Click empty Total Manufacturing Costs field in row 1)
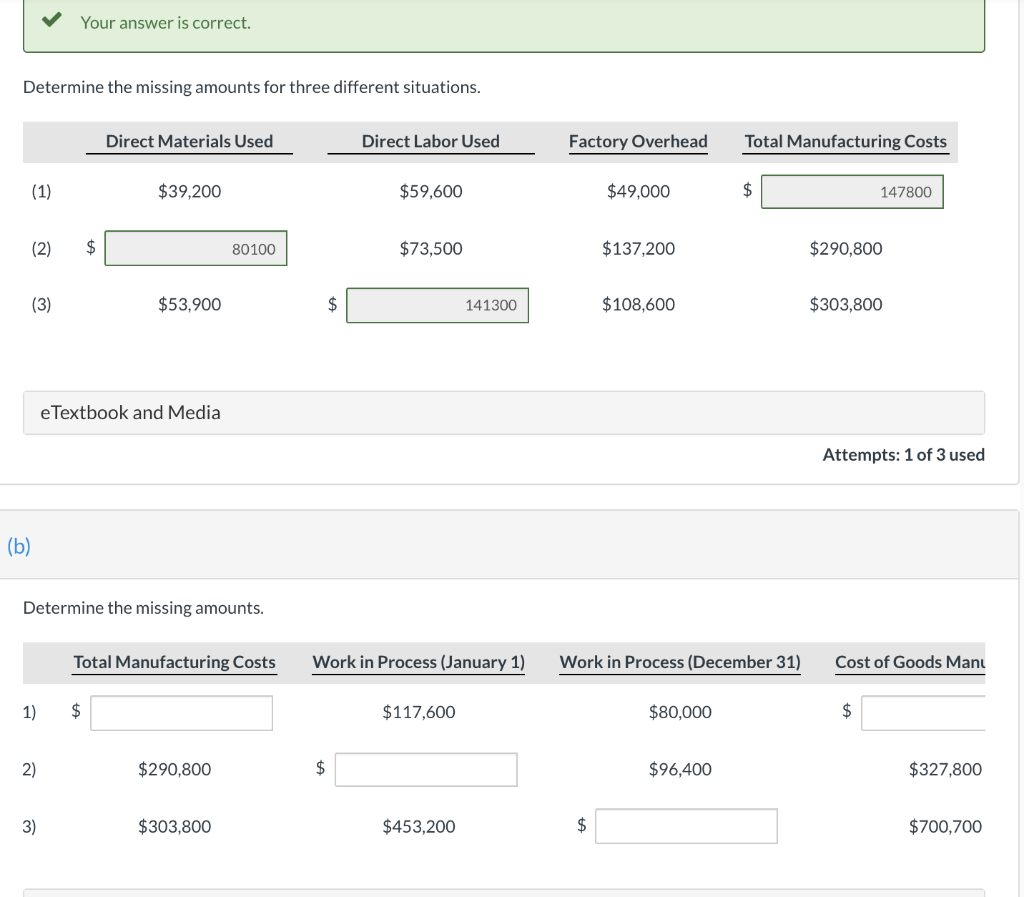This screenshot has width=1024, height=897. coord(182,713)
